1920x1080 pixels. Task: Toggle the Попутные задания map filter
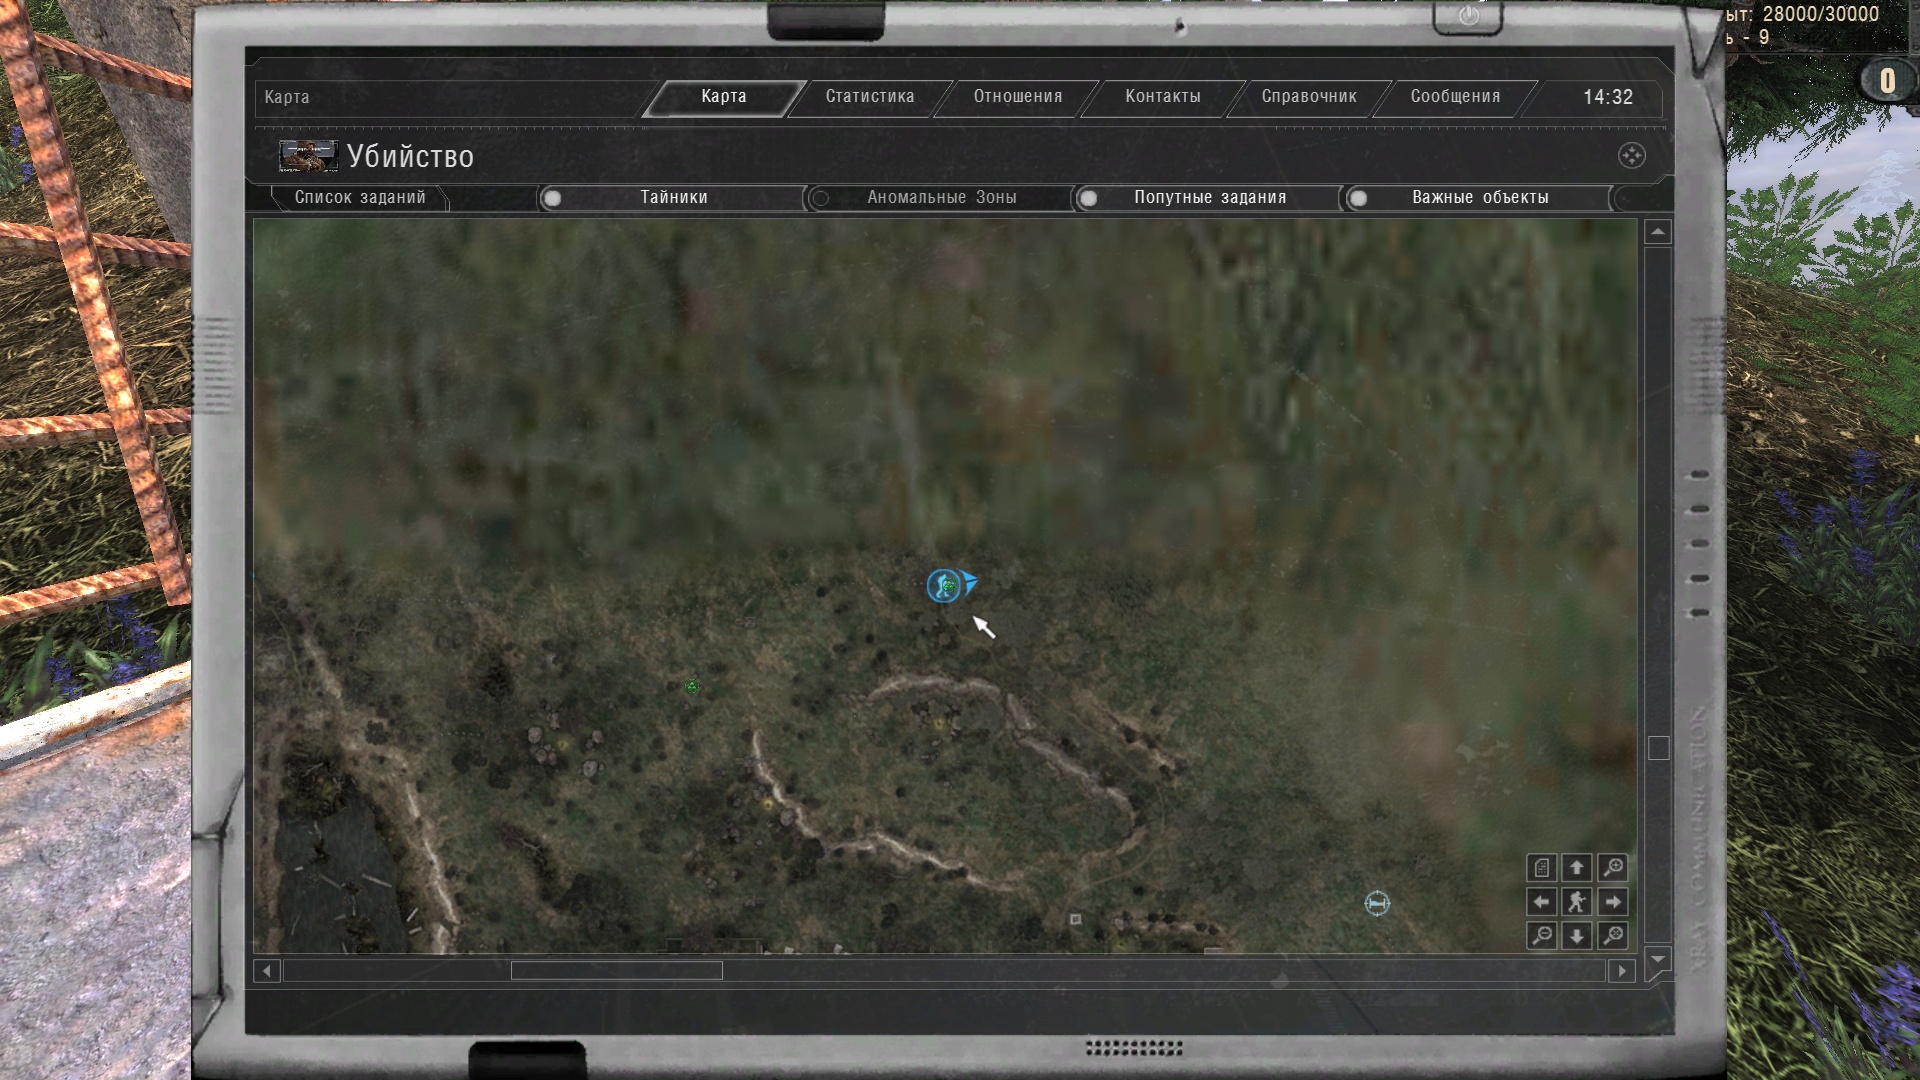[x=1208, y=198]
